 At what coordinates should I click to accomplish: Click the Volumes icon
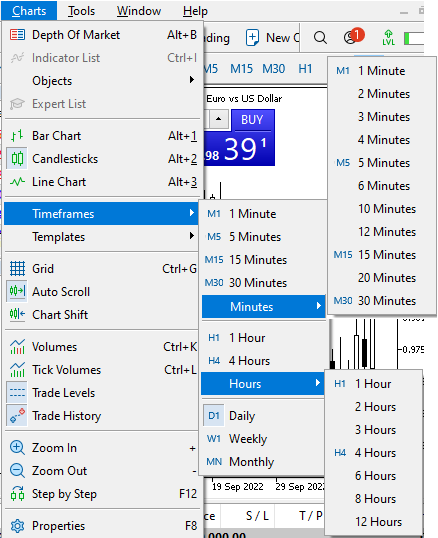tap(17, 347)
